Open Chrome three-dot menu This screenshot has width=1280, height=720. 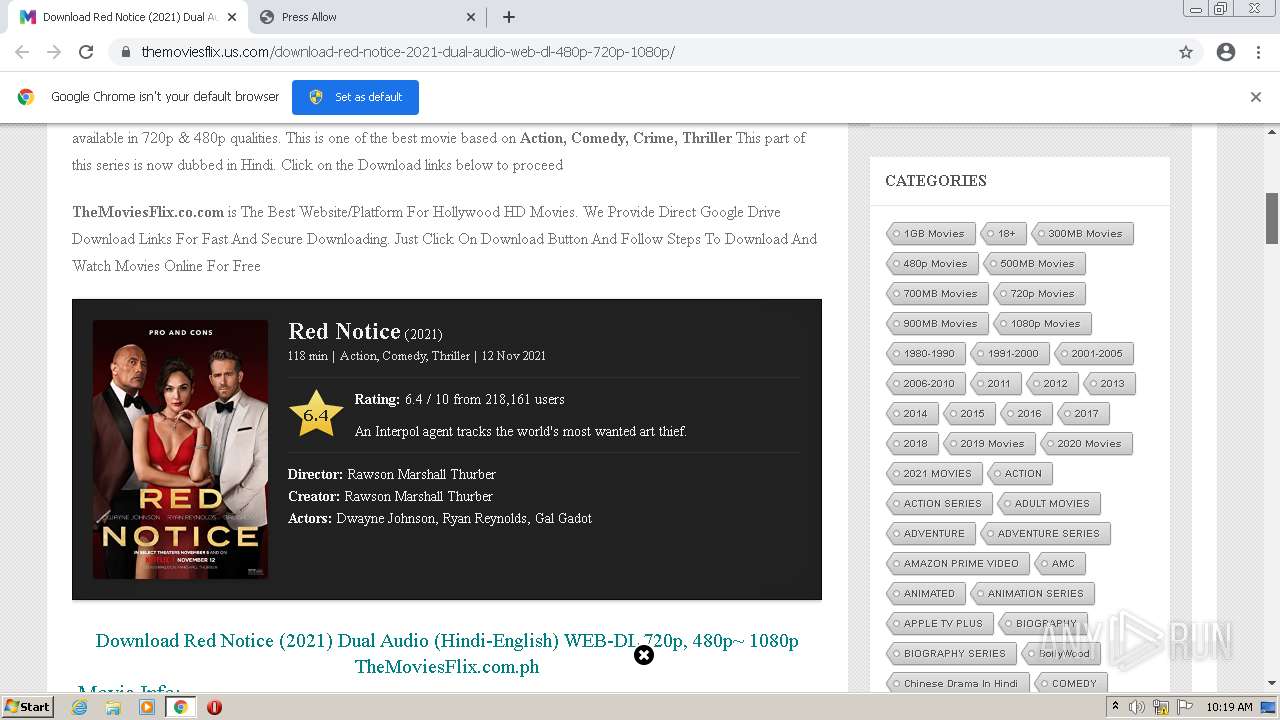coord(1258,52)
